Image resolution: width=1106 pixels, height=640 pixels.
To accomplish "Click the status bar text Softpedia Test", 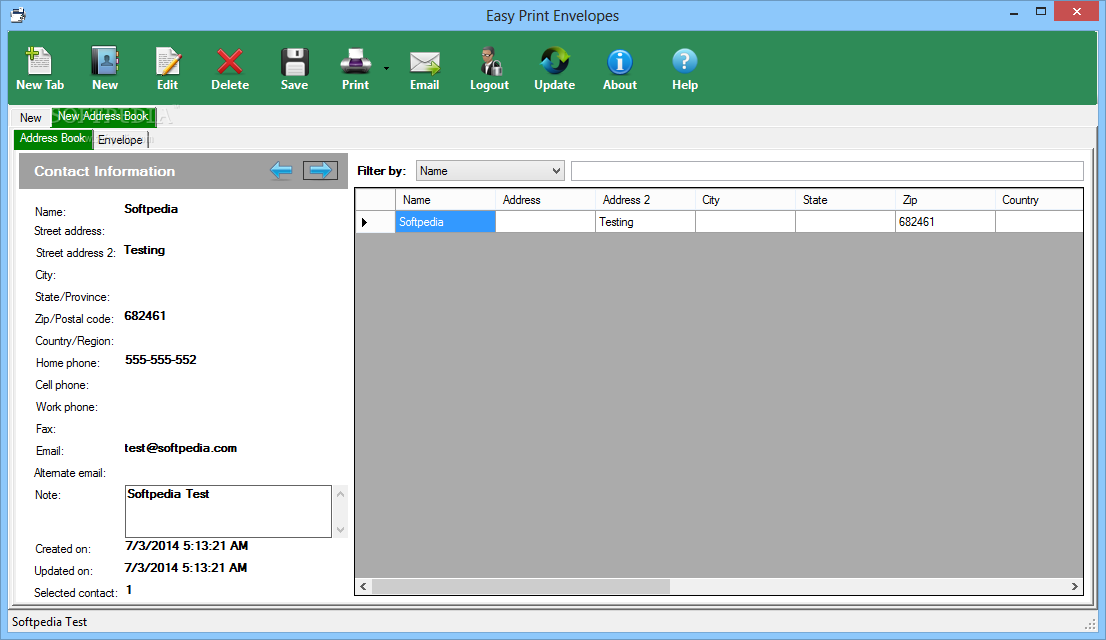I will coord(49,622).
